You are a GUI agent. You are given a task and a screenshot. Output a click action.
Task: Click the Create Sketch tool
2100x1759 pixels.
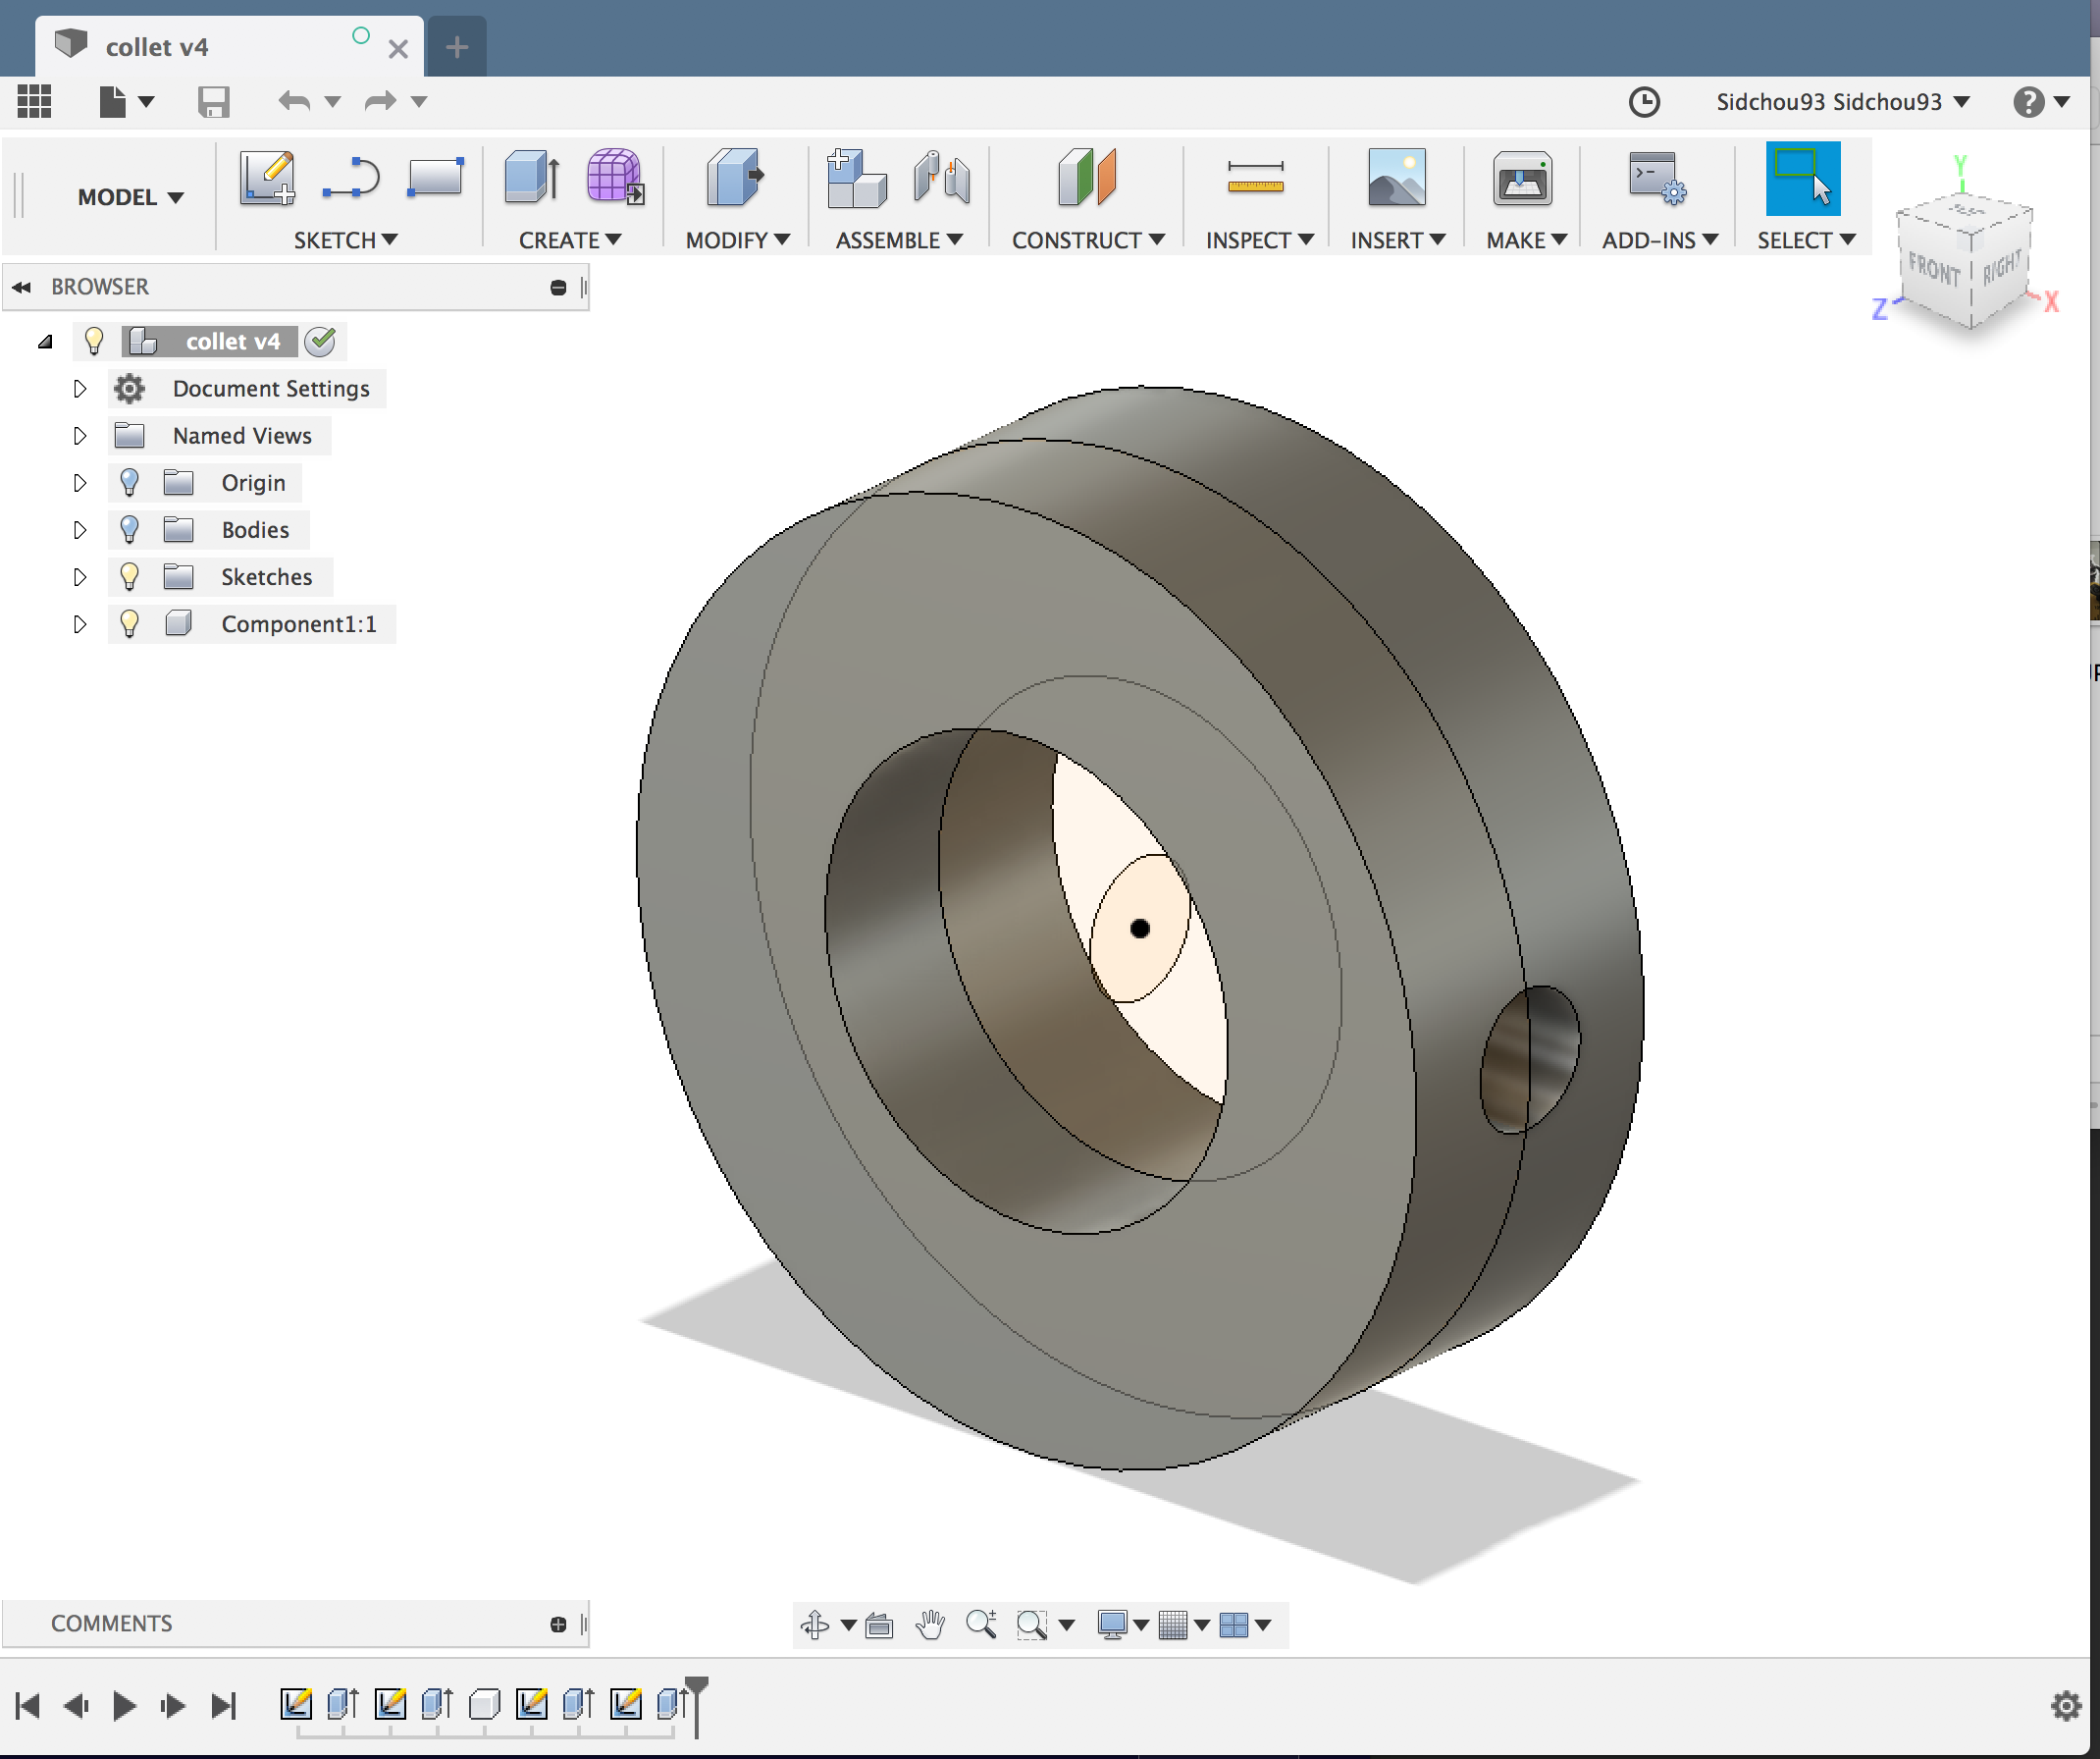pyautogui.click(x=267, y=178)
